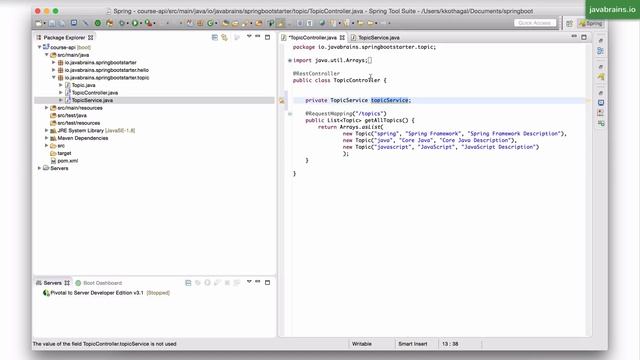Viewport: 640px width, 360px height.
Task: Toggle Link with Editor in Package Explorer
Action: coord(224,37)
